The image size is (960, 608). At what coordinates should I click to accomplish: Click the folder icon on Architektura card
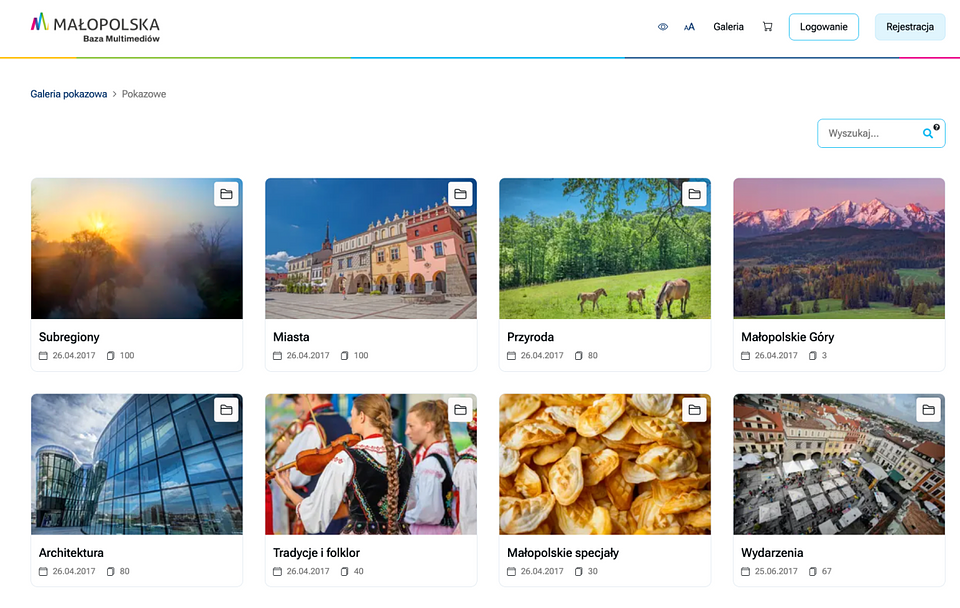point(226,410)
